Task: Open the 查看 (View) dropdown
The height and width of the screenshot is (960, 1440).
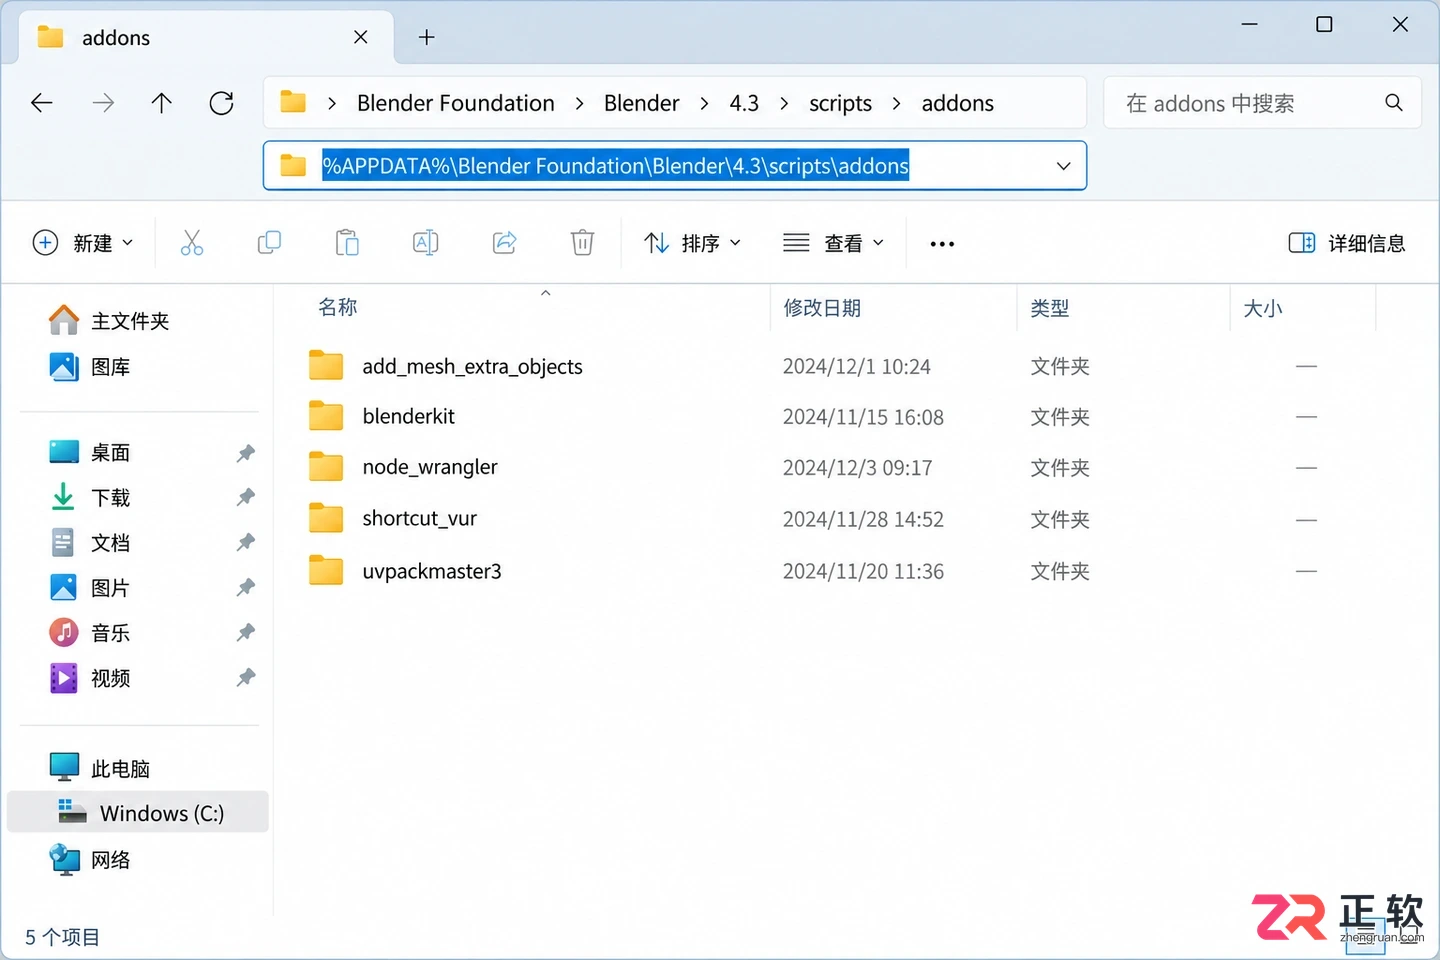Action: tap(834, 243)
